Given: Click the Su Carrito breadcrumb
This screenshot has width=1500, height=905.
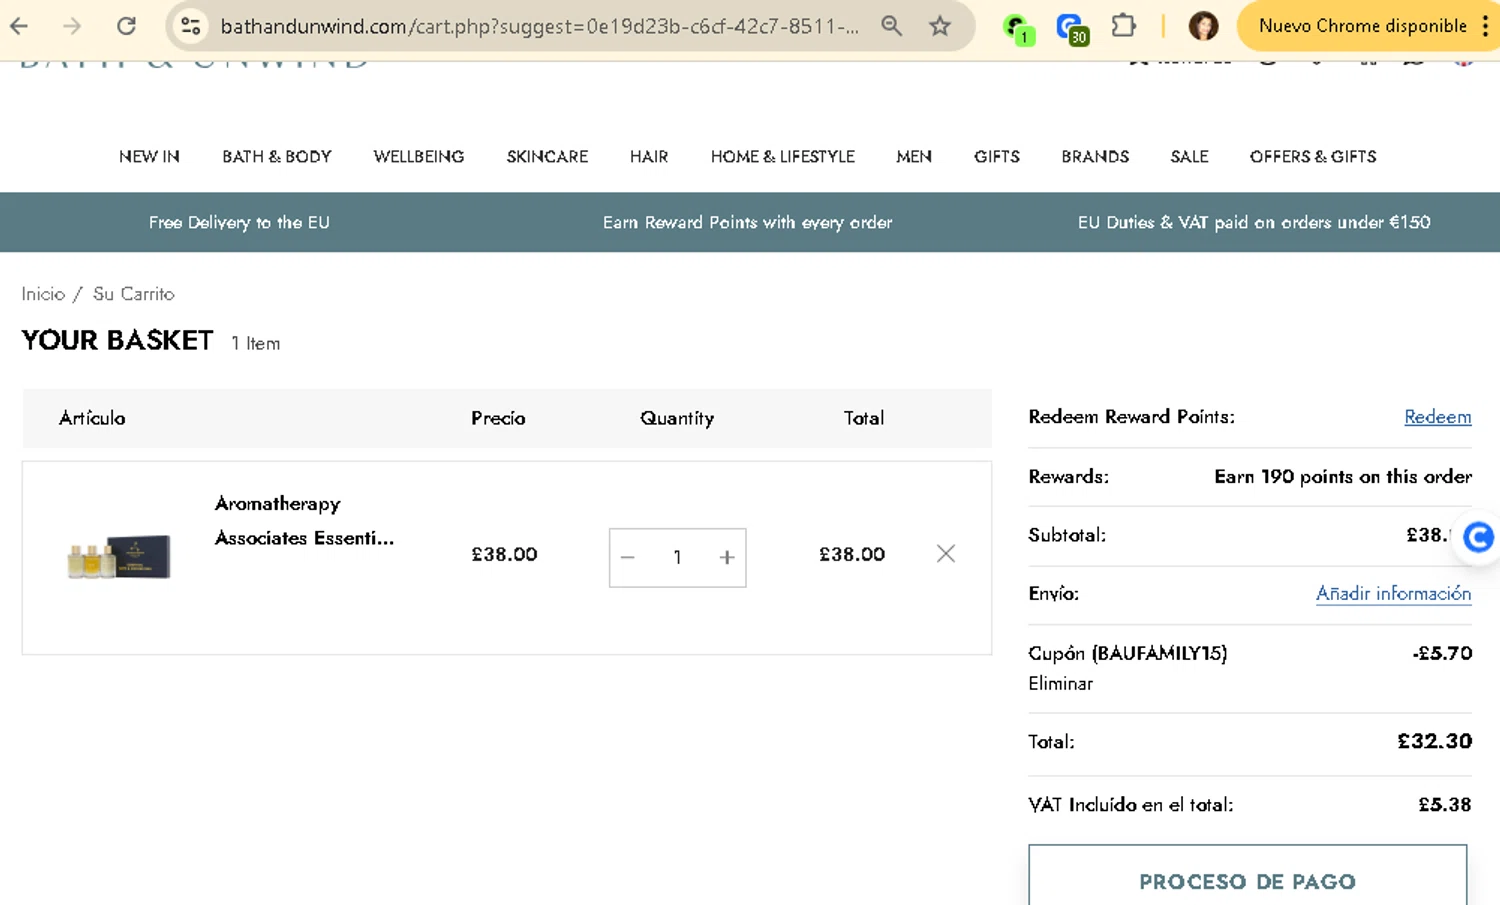Looking at the screenshot, I should coord(133,294).
